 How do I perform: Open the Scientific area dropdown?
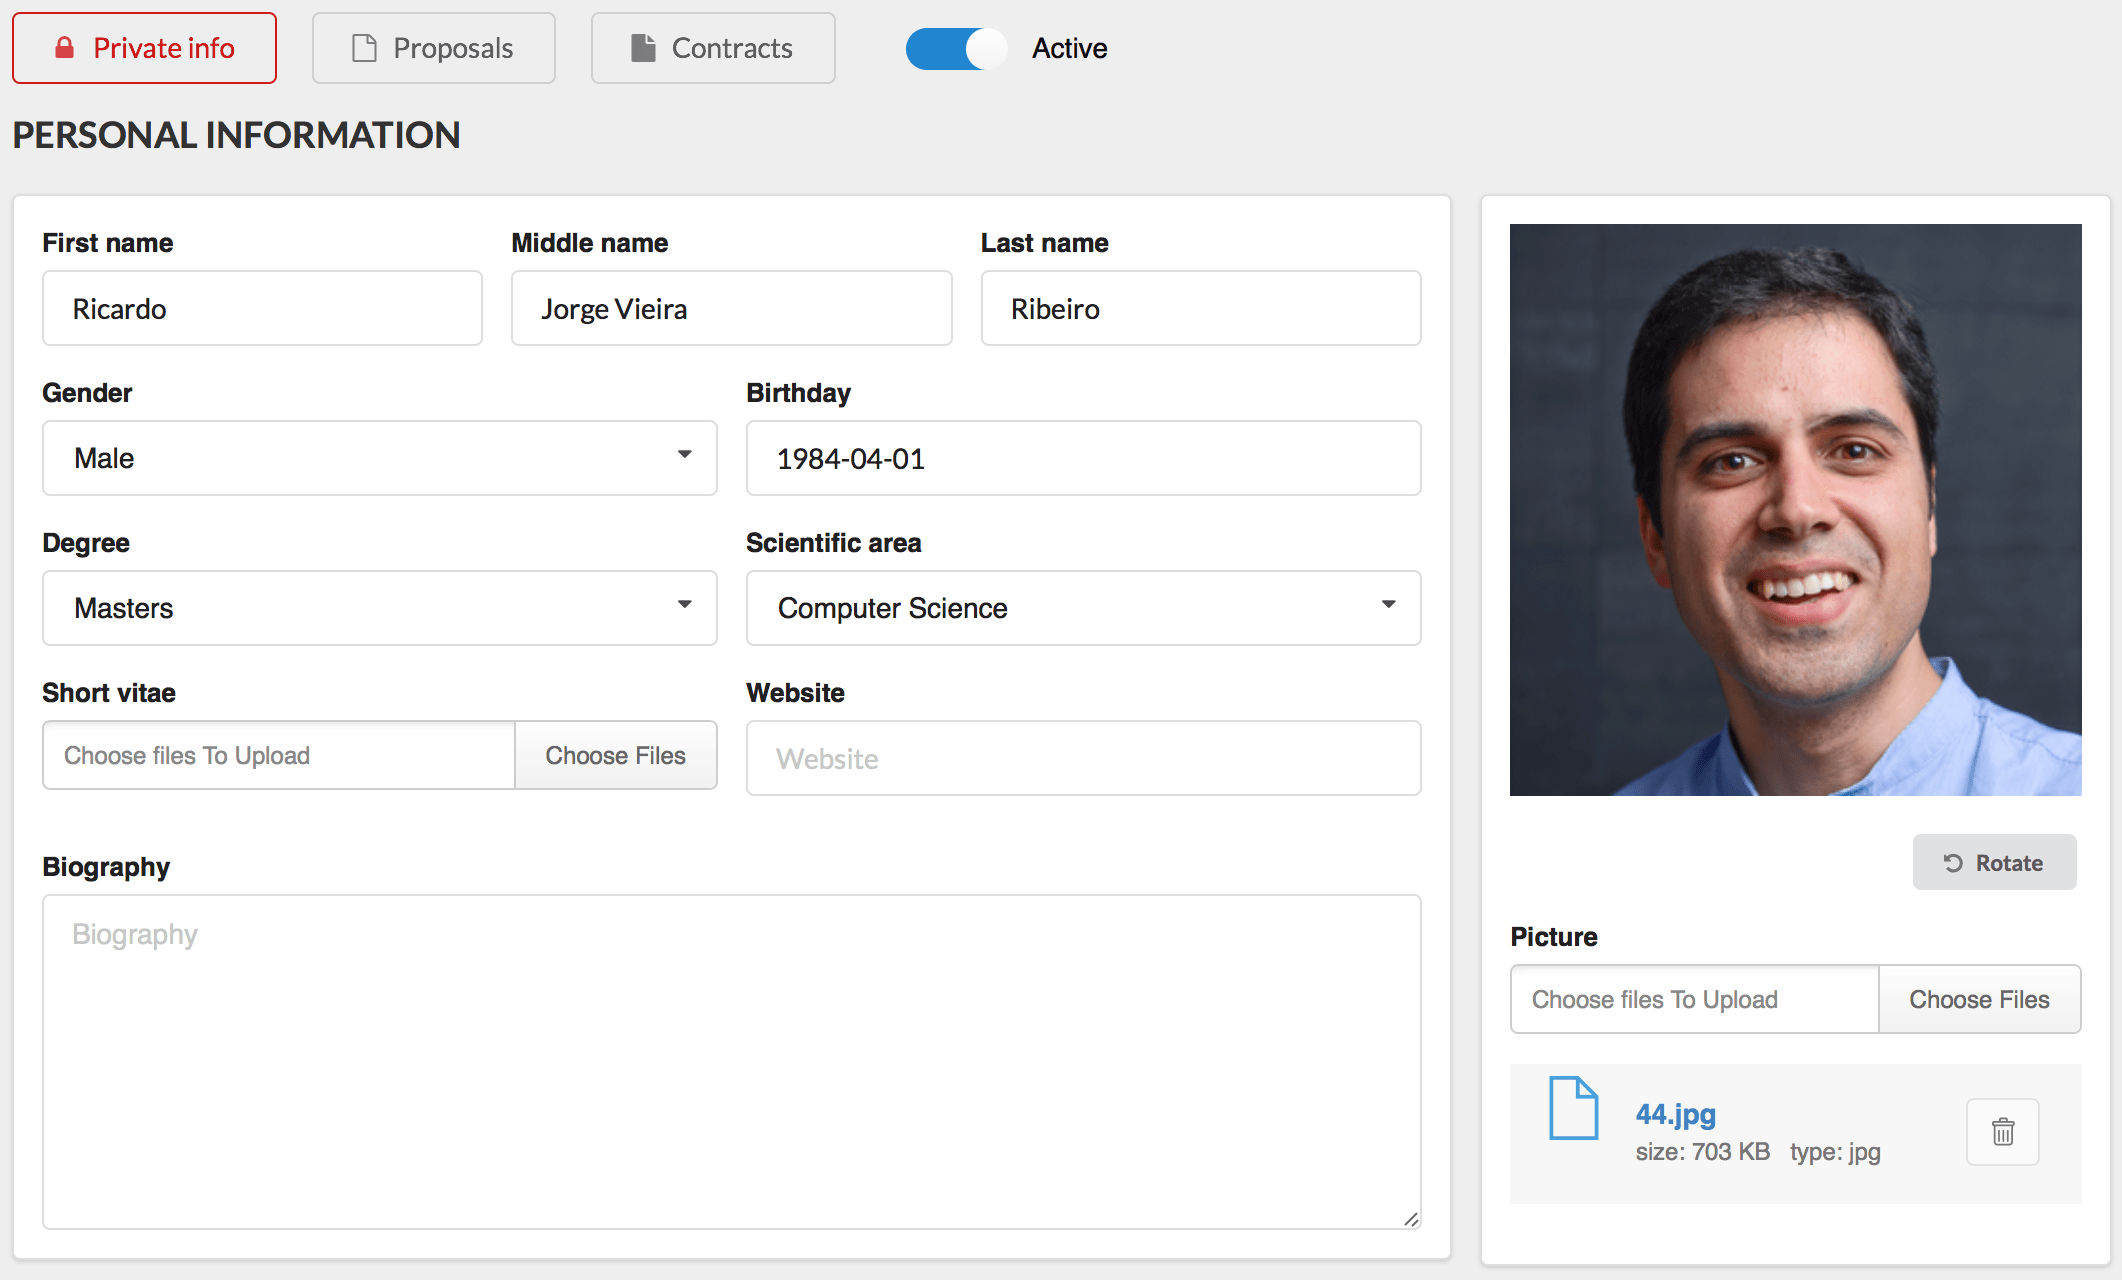(1083, 608)
